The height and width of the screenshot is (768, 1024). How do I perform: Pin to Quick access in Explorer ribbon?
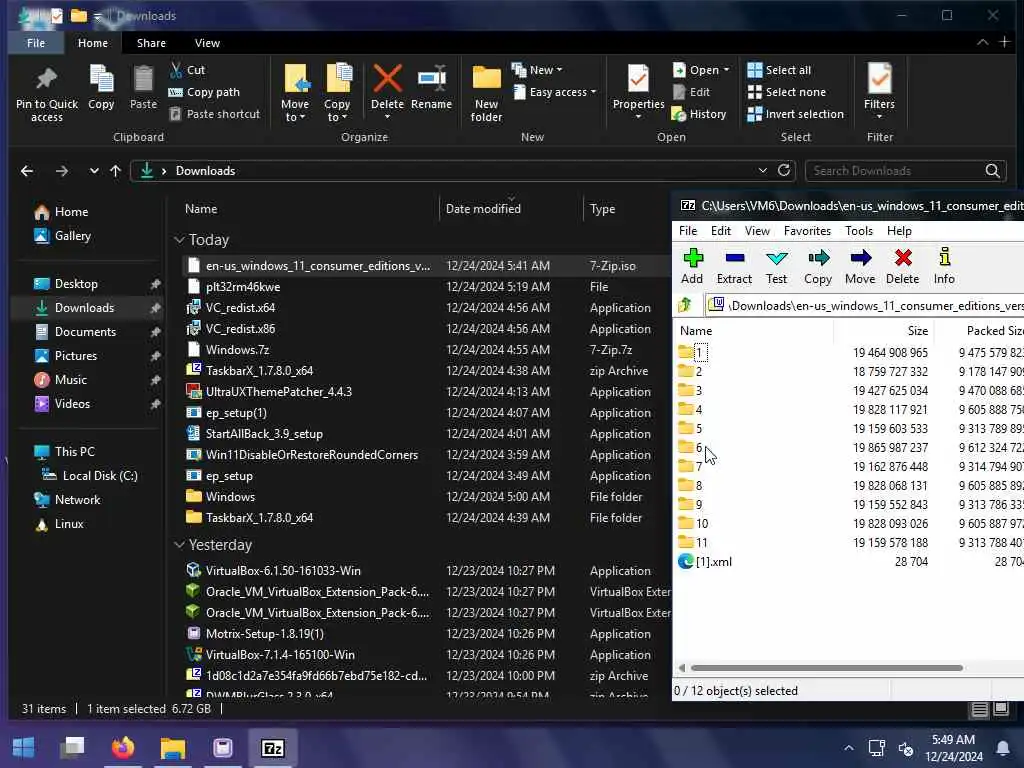point(47,94)
